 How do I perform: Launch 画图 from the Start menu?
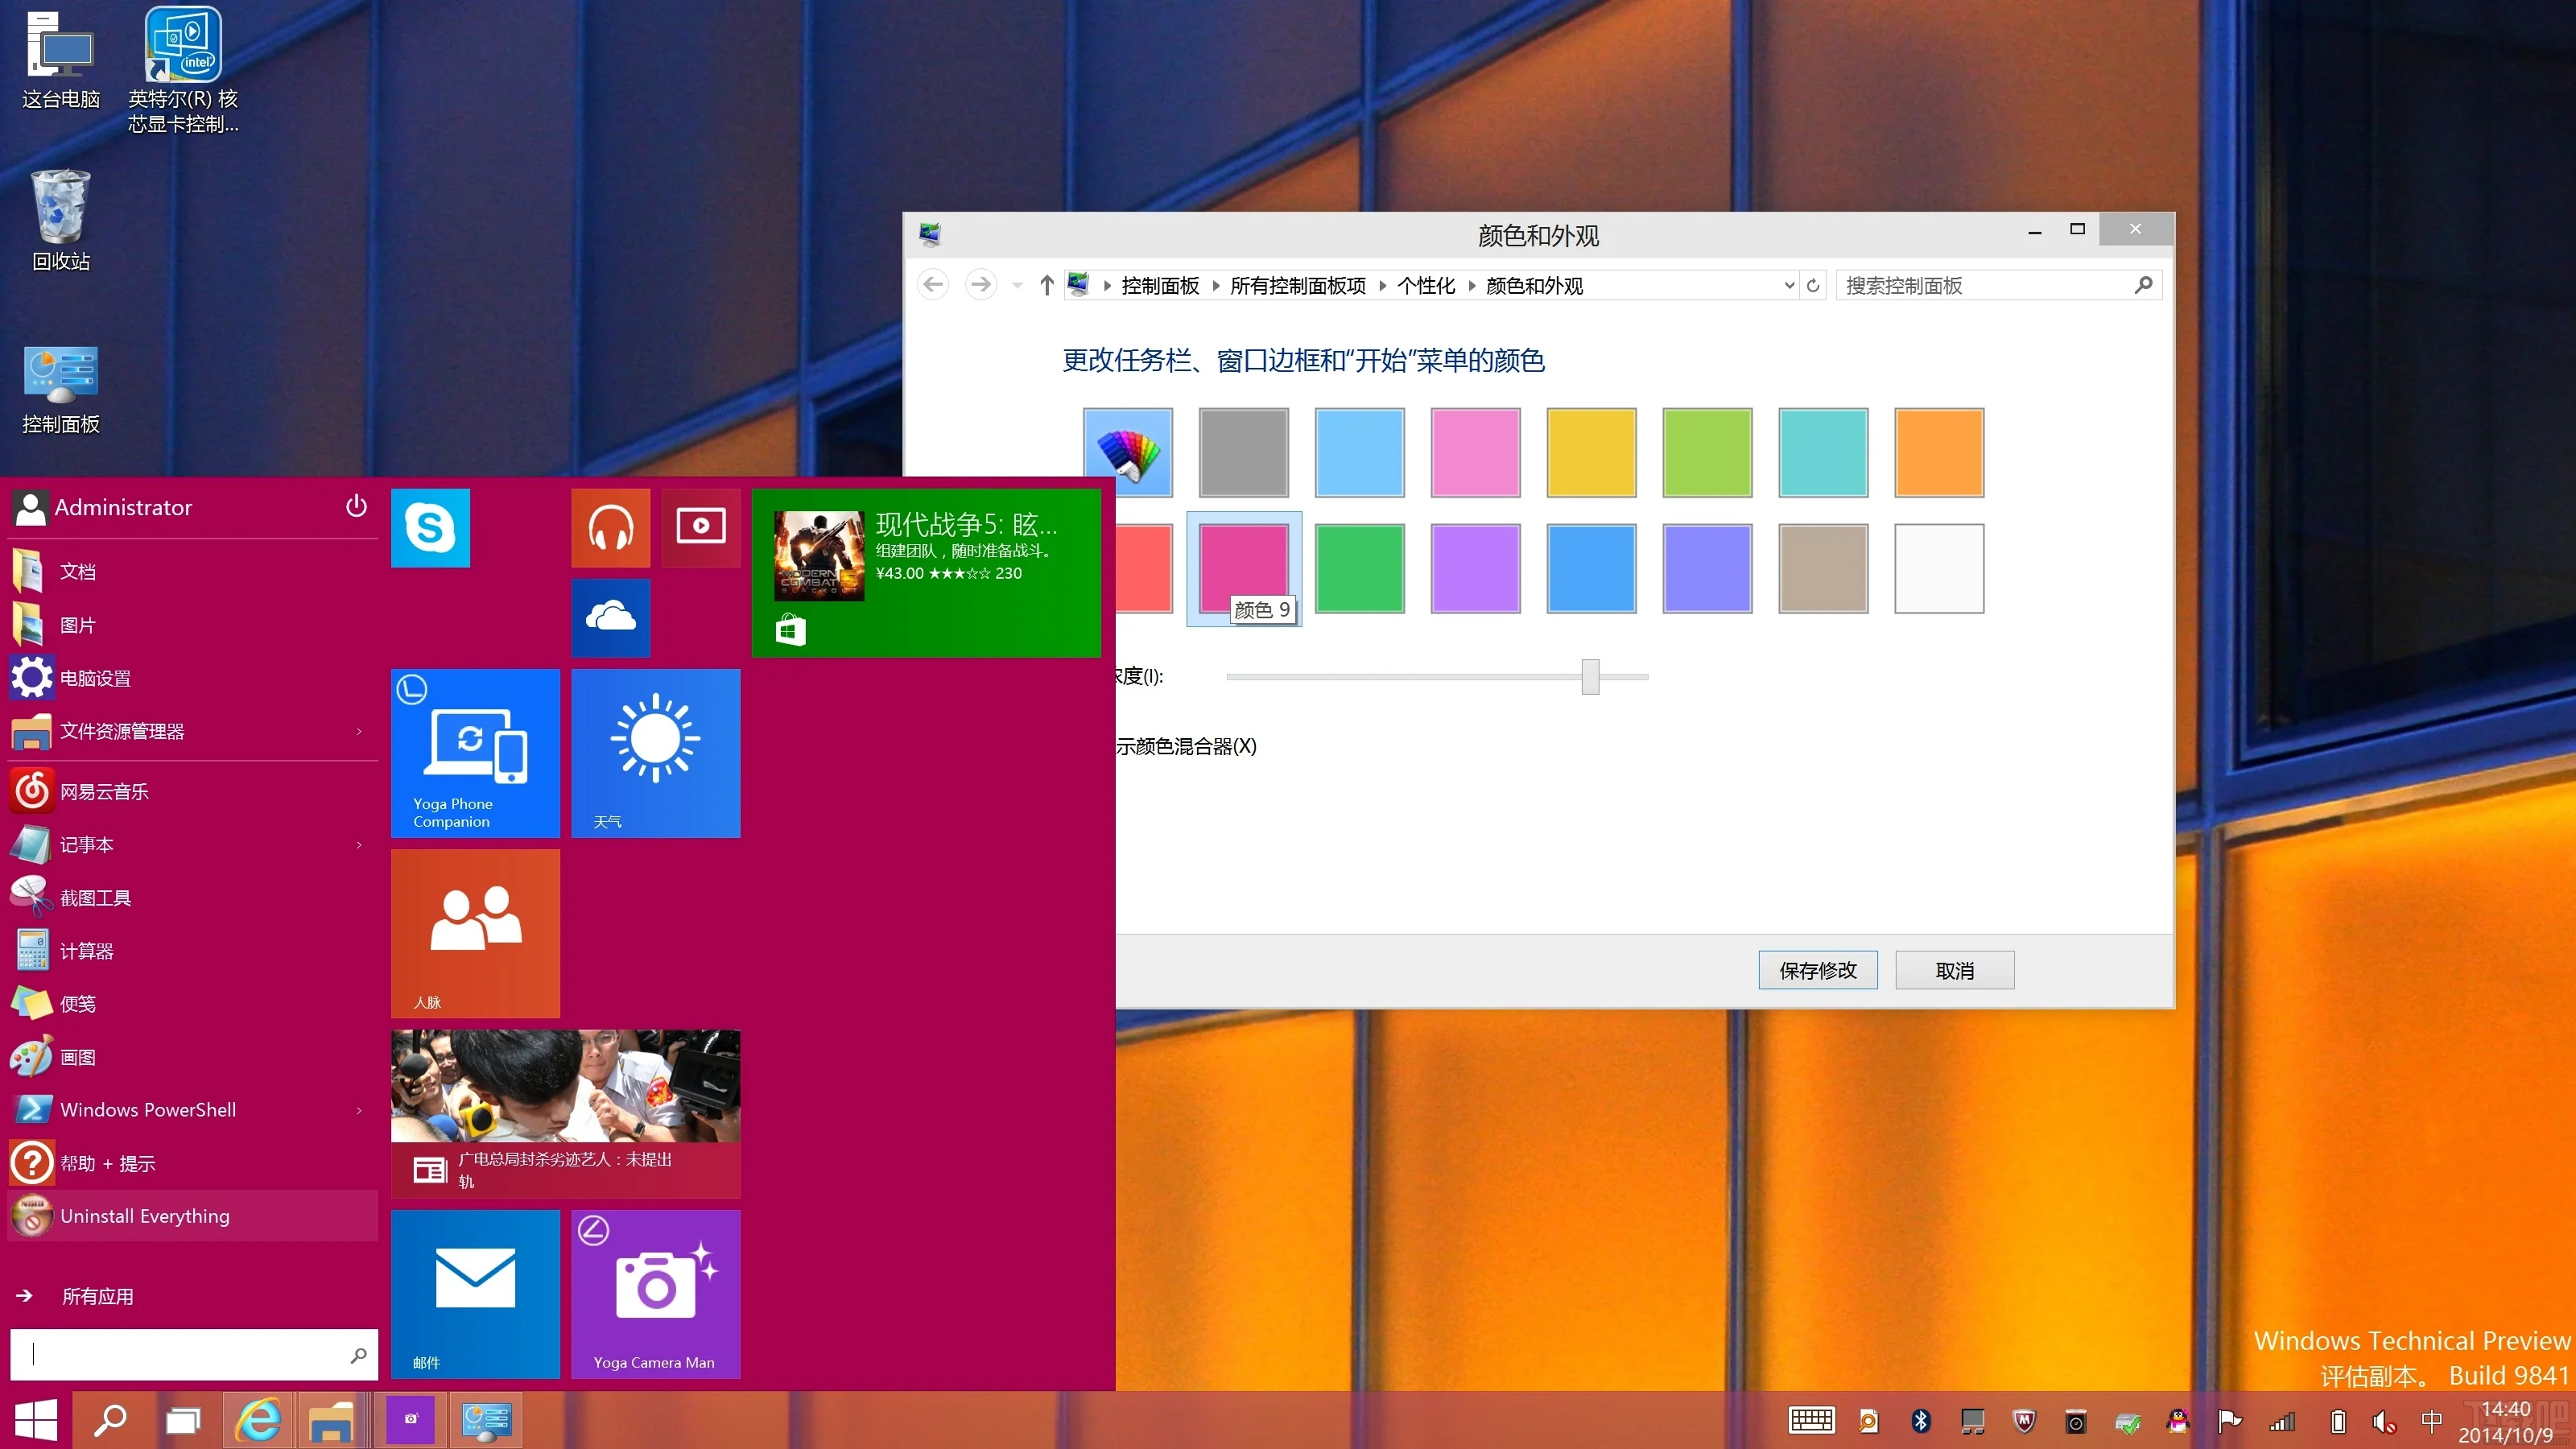tap(192, 1057)
